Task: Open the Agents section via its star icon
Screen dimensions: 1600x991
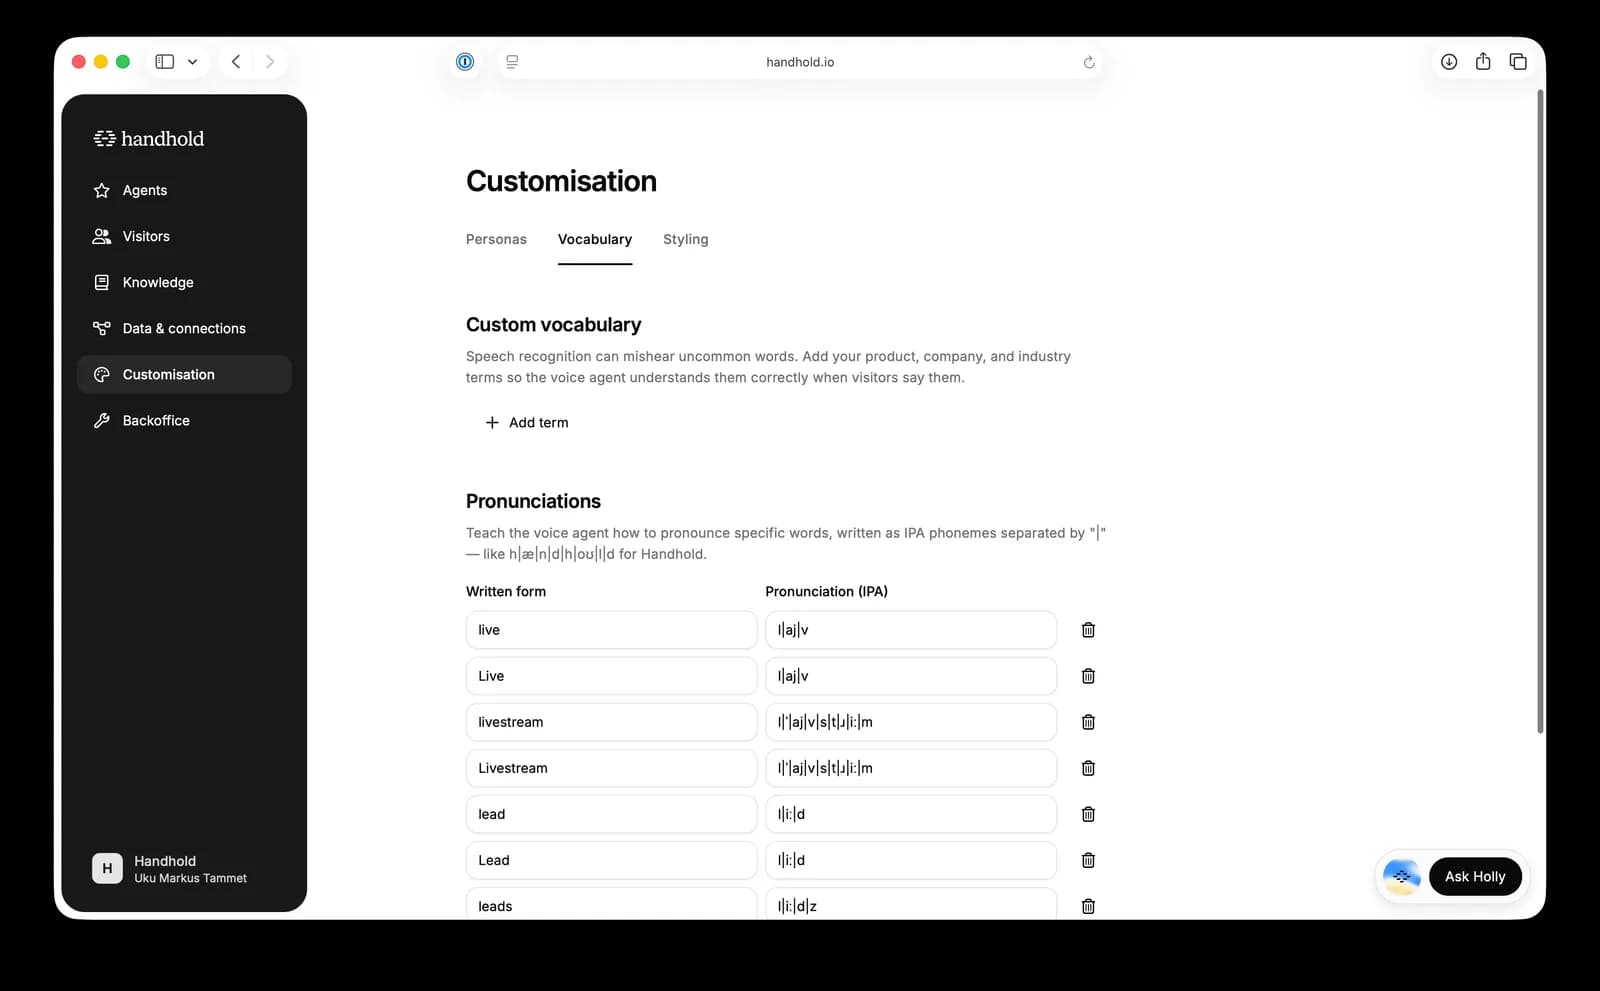Action: 101,190
